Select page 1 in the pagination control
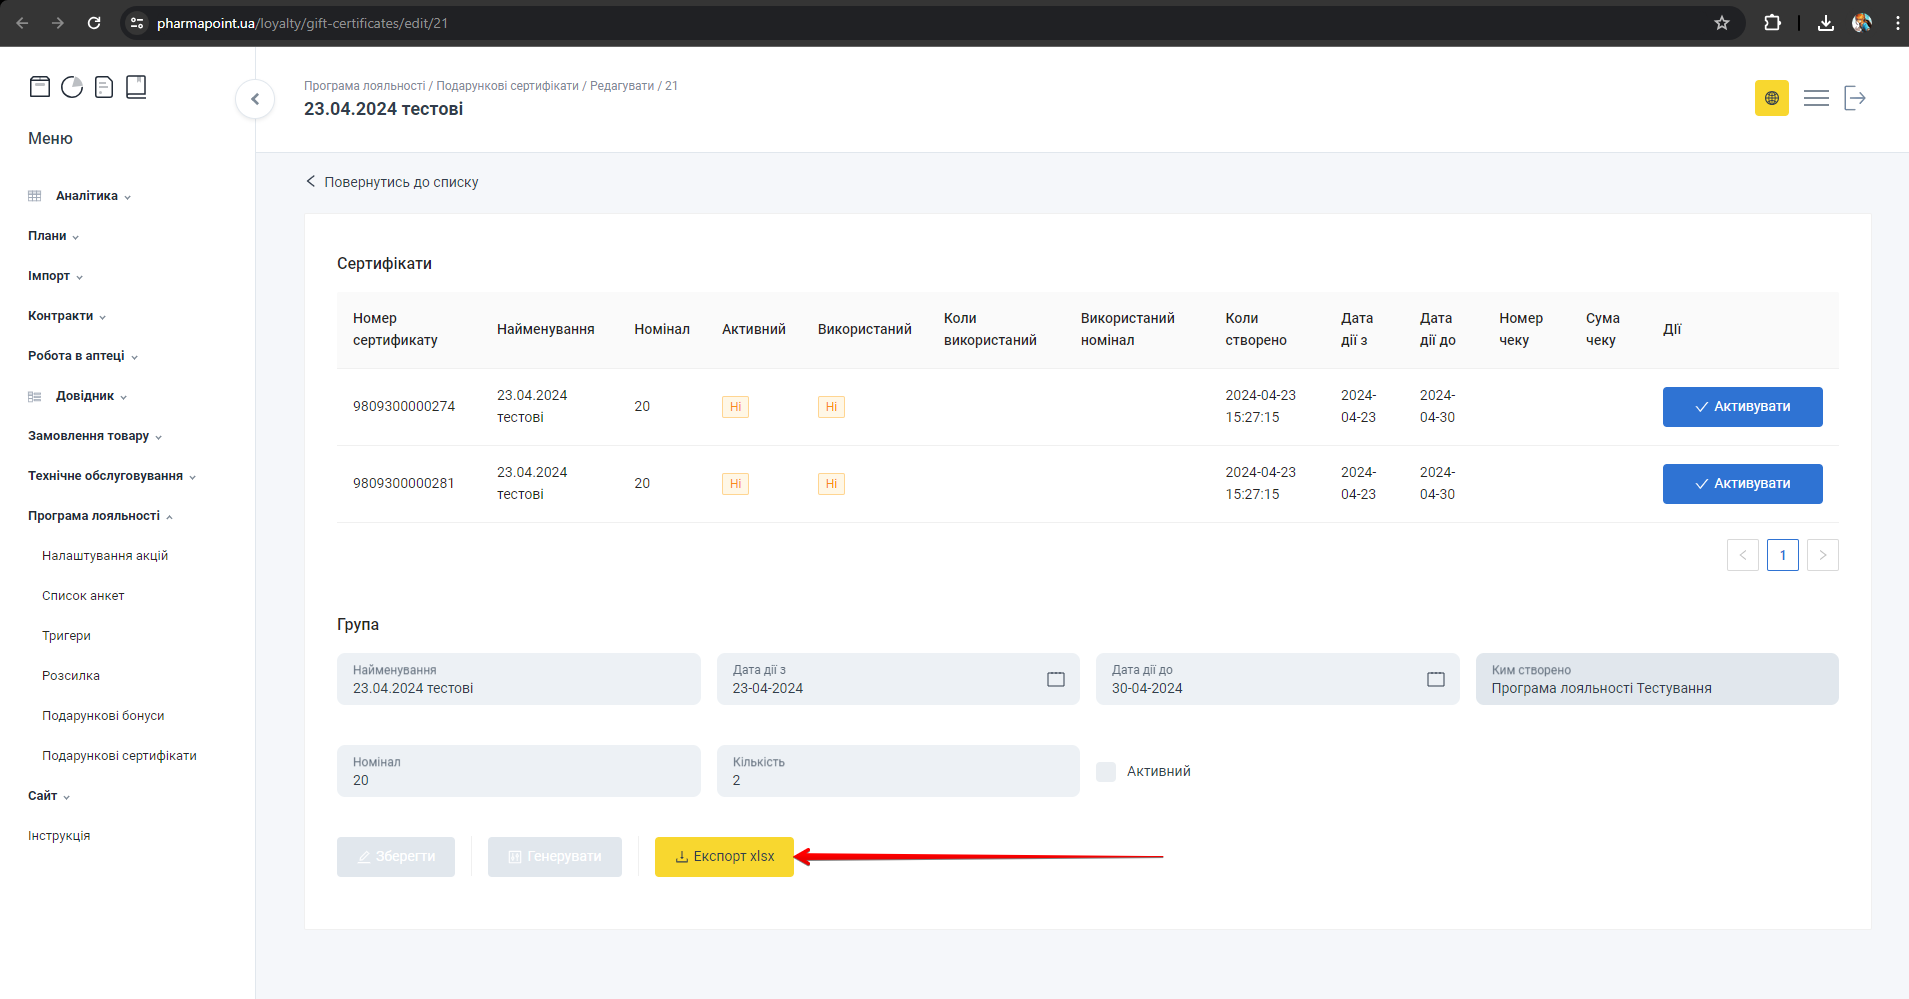Screen dimensions: 1909x999 (x=1782, y=555)
